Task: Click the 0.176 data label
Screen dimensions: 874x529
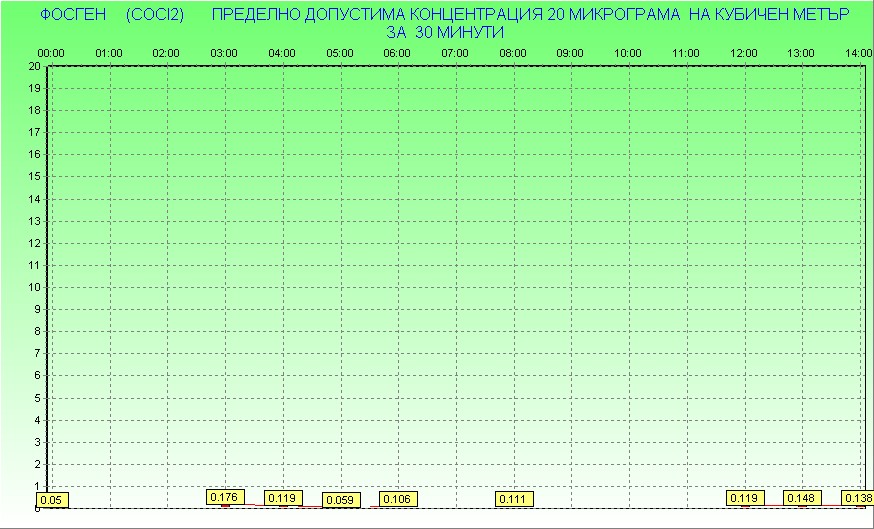Action: point(225,496)
